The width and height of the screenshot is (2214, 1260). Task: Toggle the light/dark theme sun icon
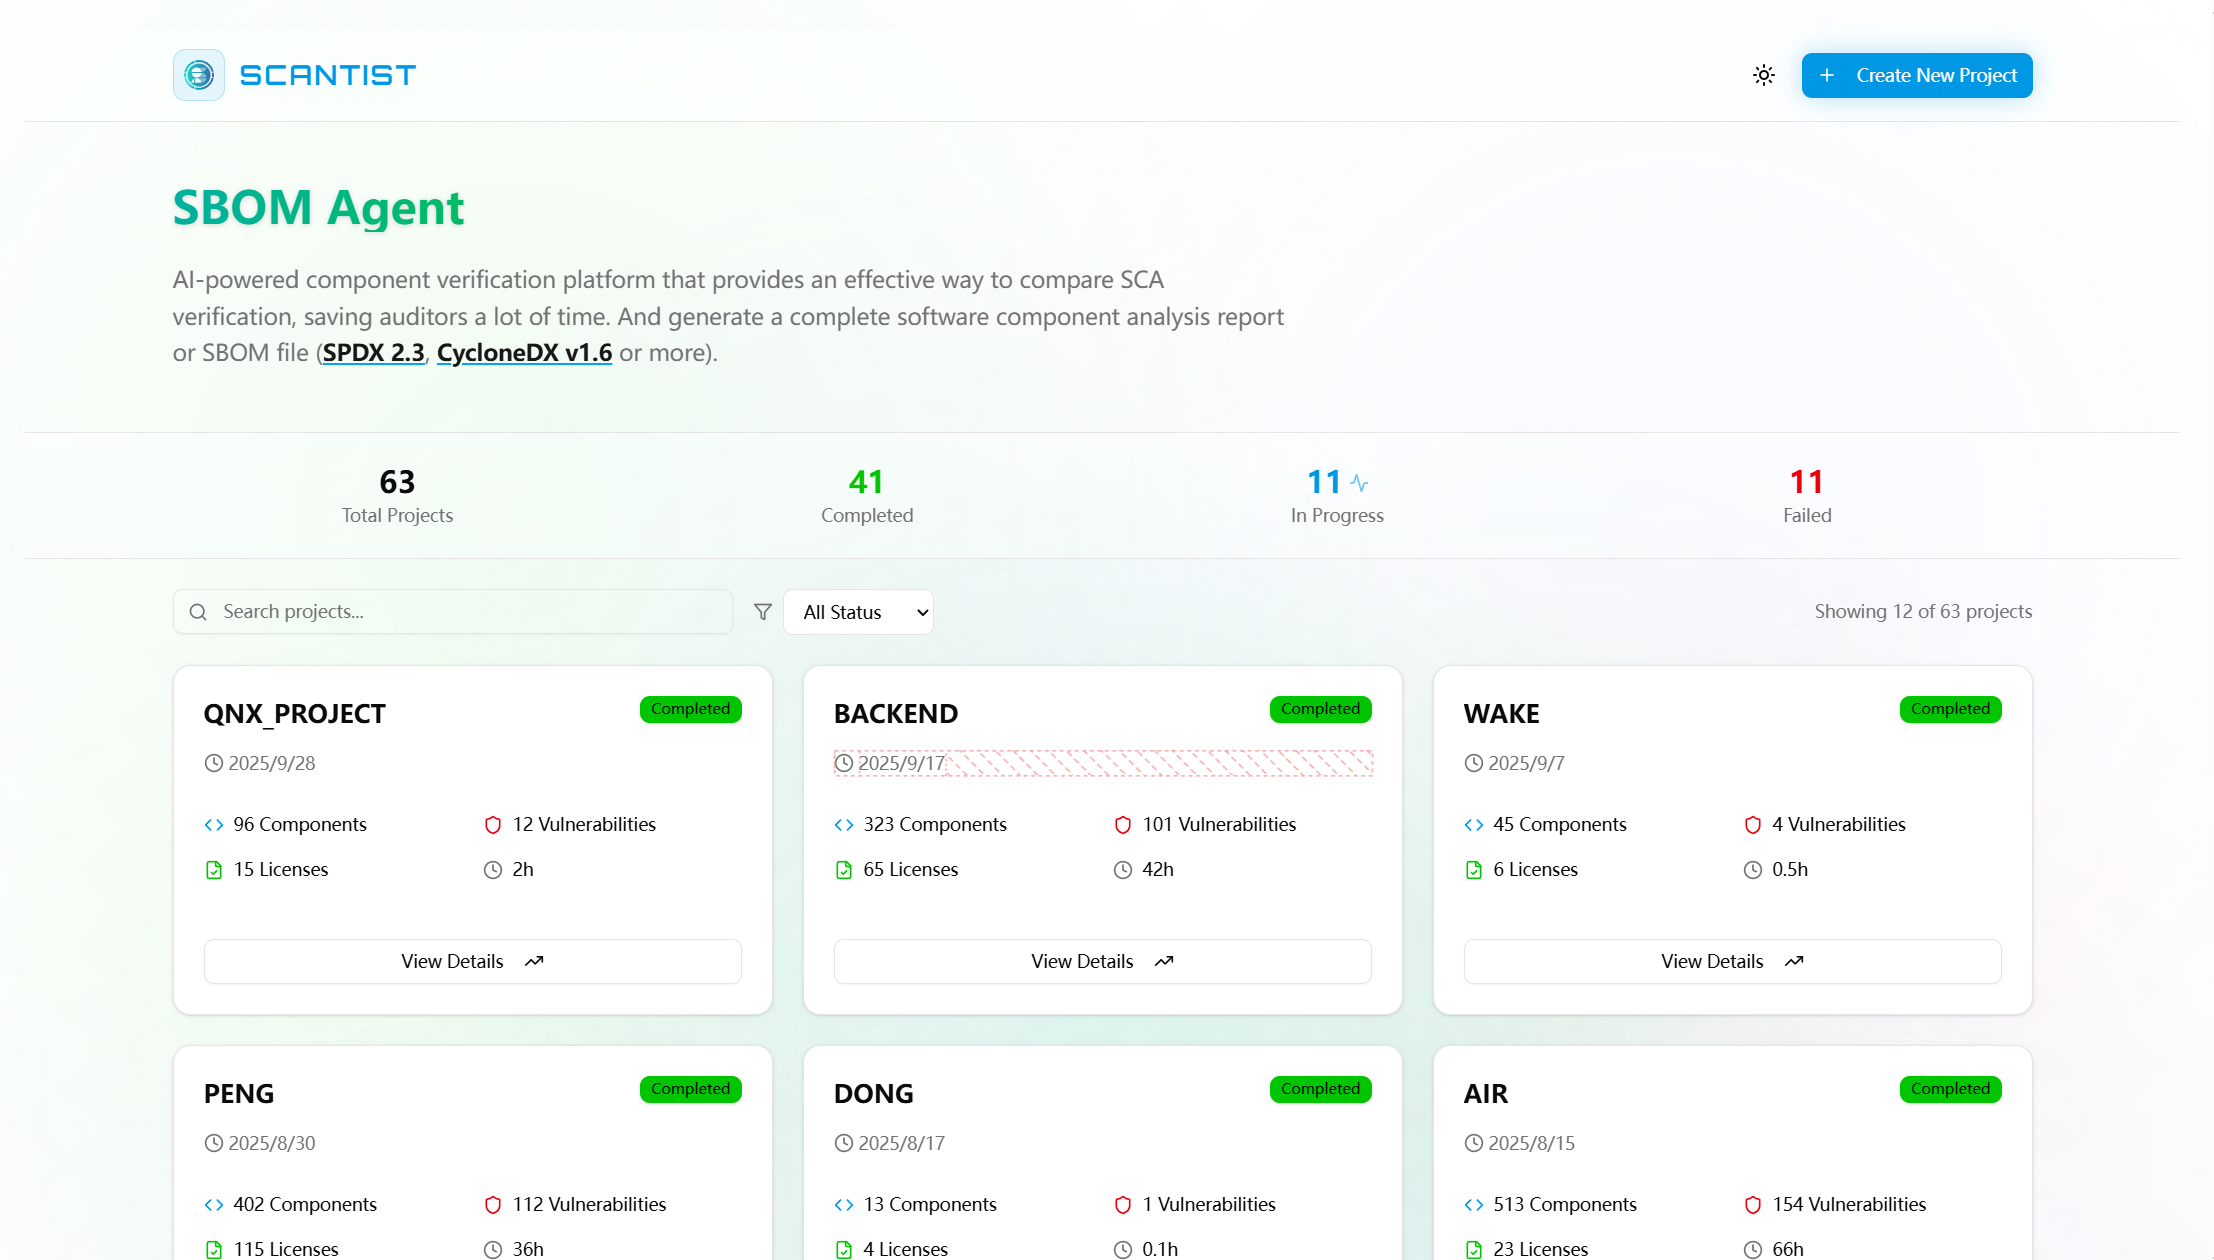click(x=1763, y=75)
